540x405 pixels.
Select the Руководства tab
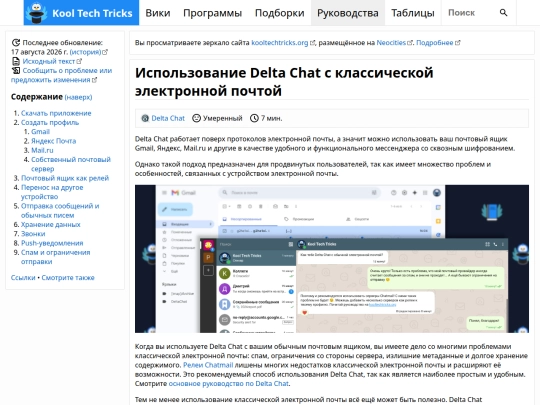click(x=348, y=13)
